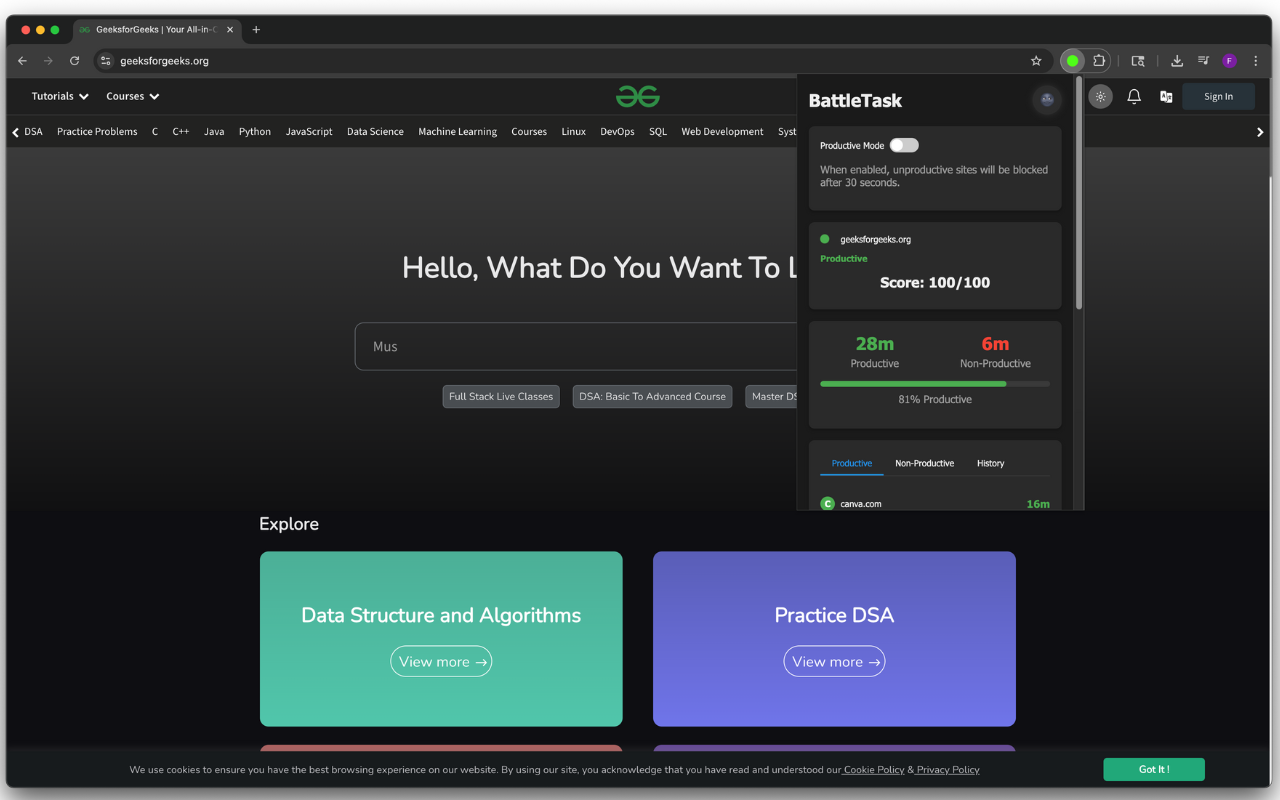Switch to the Productive tab in BattleTask
Screen dimensions: 1280x800
pos(852,463)
